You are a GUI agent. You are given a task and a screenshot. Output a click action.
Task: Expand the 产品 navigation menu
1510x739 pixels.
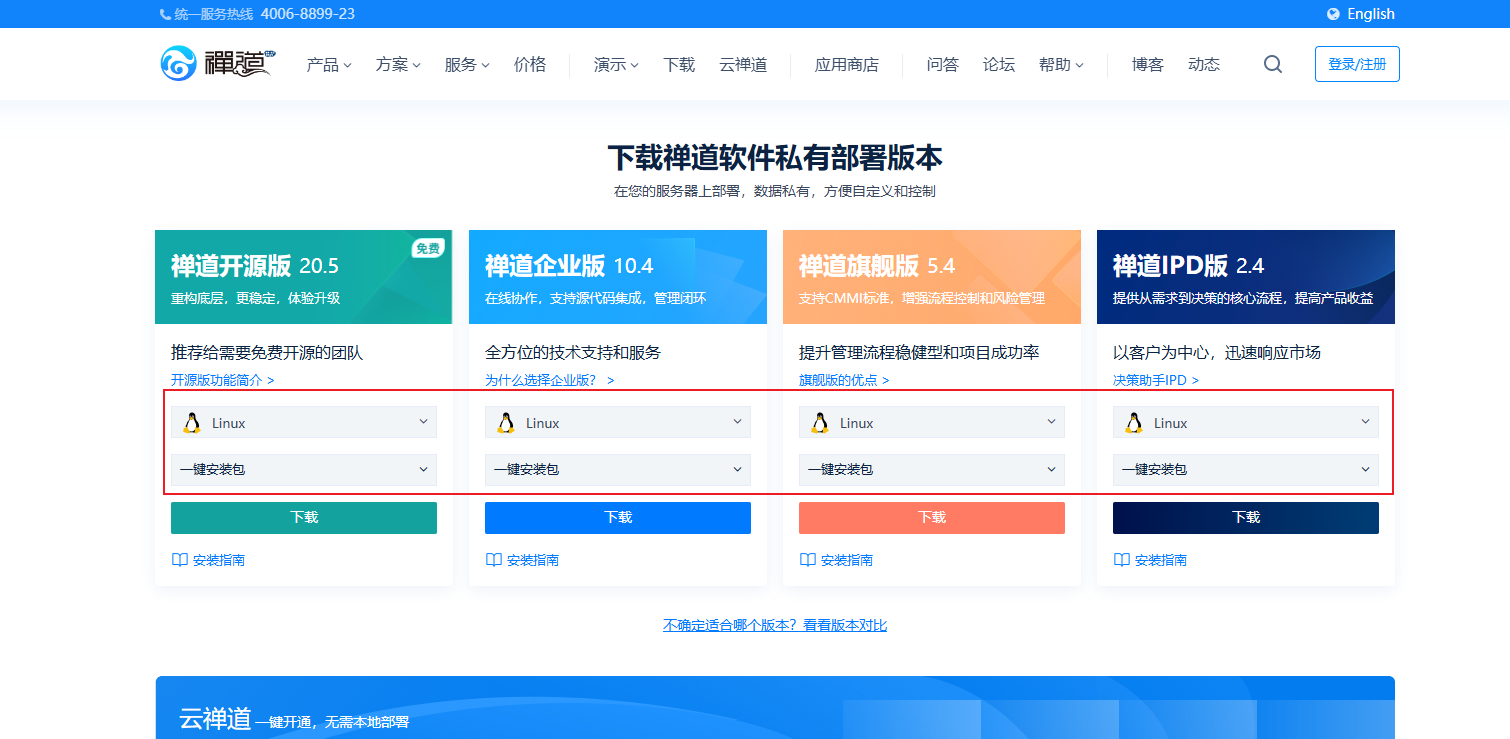coord(329,64)
